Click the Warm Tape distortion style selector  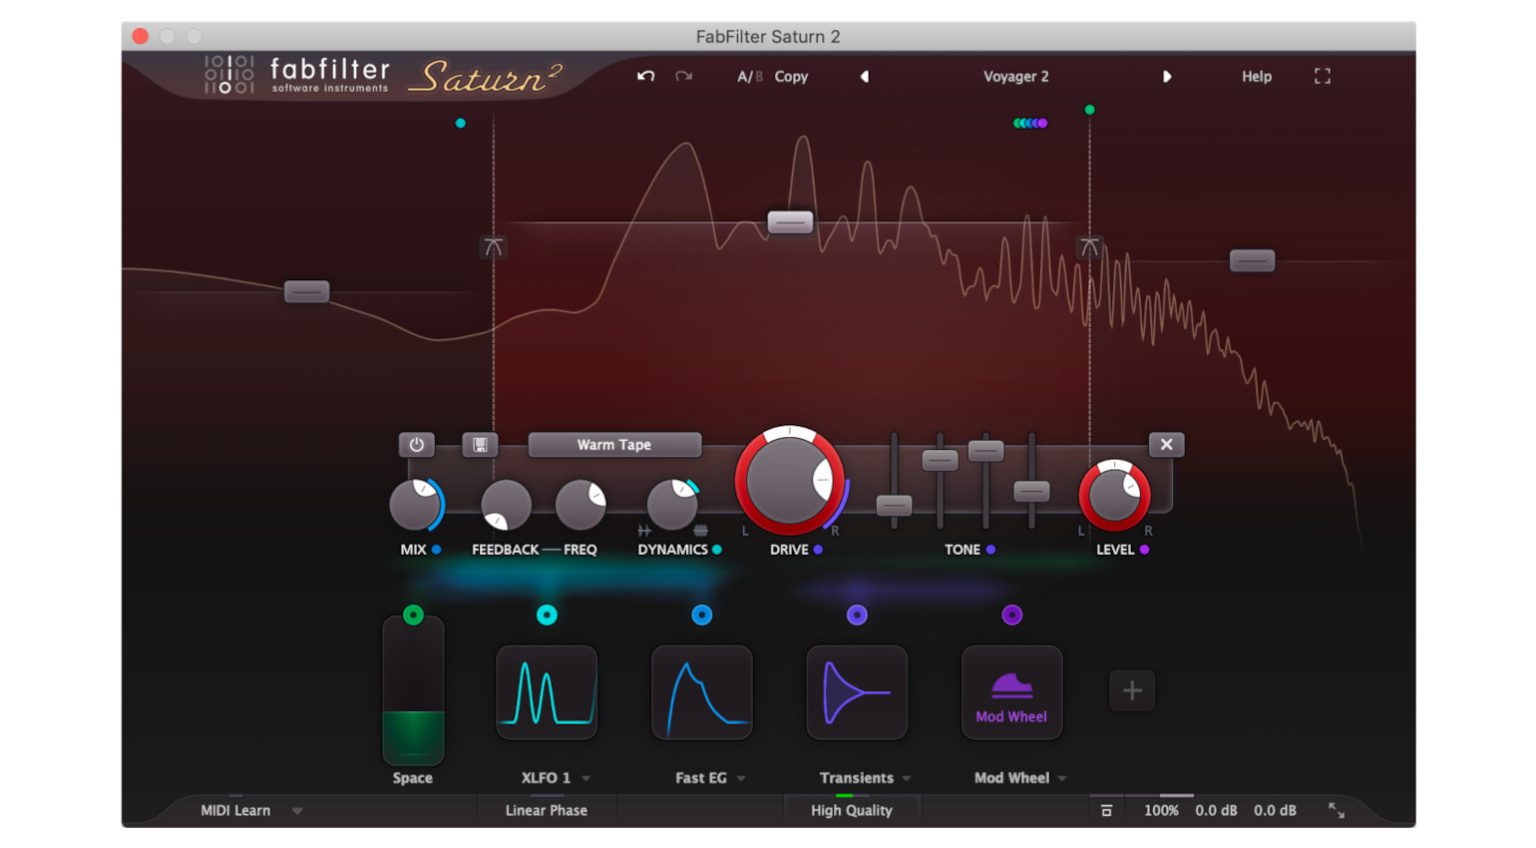click(x=614, y=444)
